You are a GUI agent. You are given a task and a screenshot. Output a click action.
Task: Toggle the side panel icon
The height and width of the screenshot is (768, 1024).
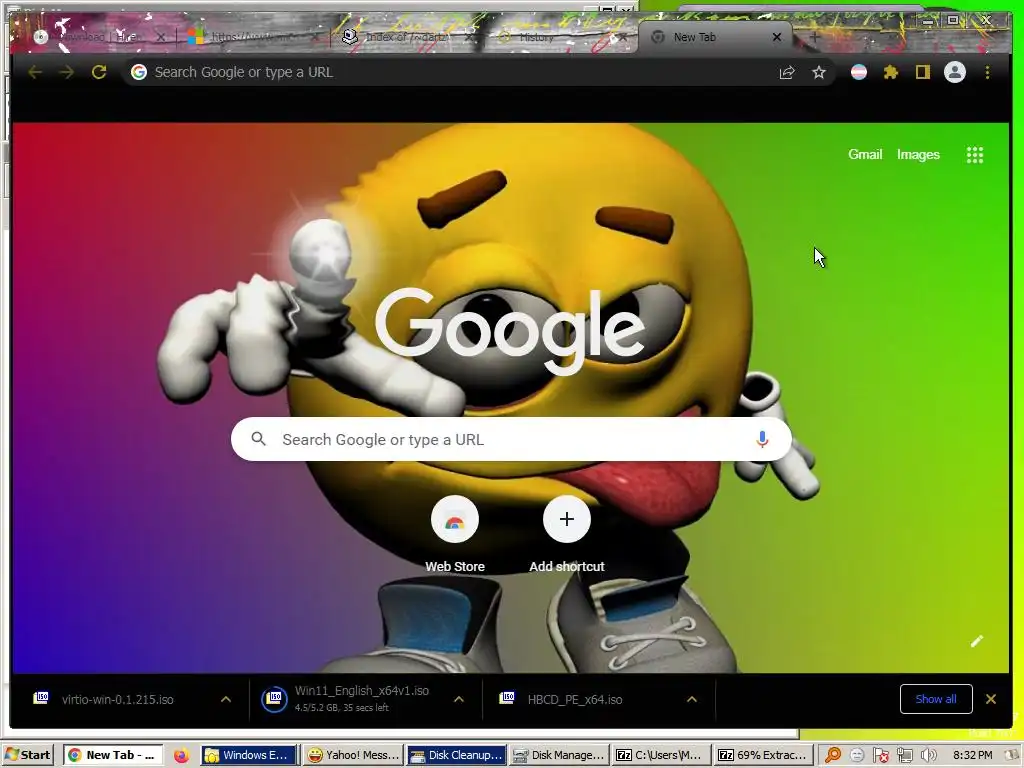click(922, 72)
